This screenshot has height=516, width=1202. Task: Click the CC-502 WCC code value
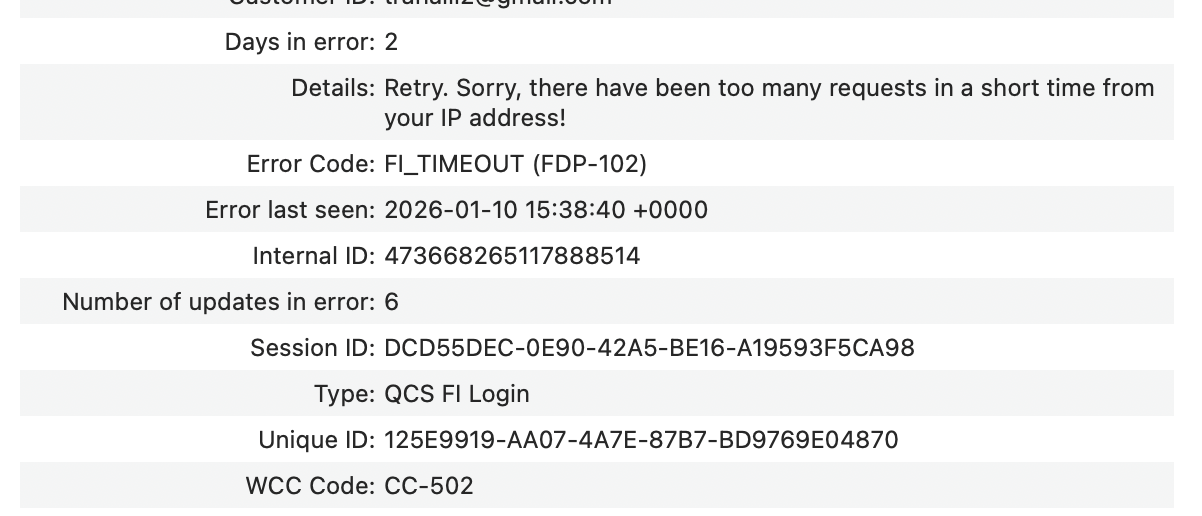click(429, 486)
